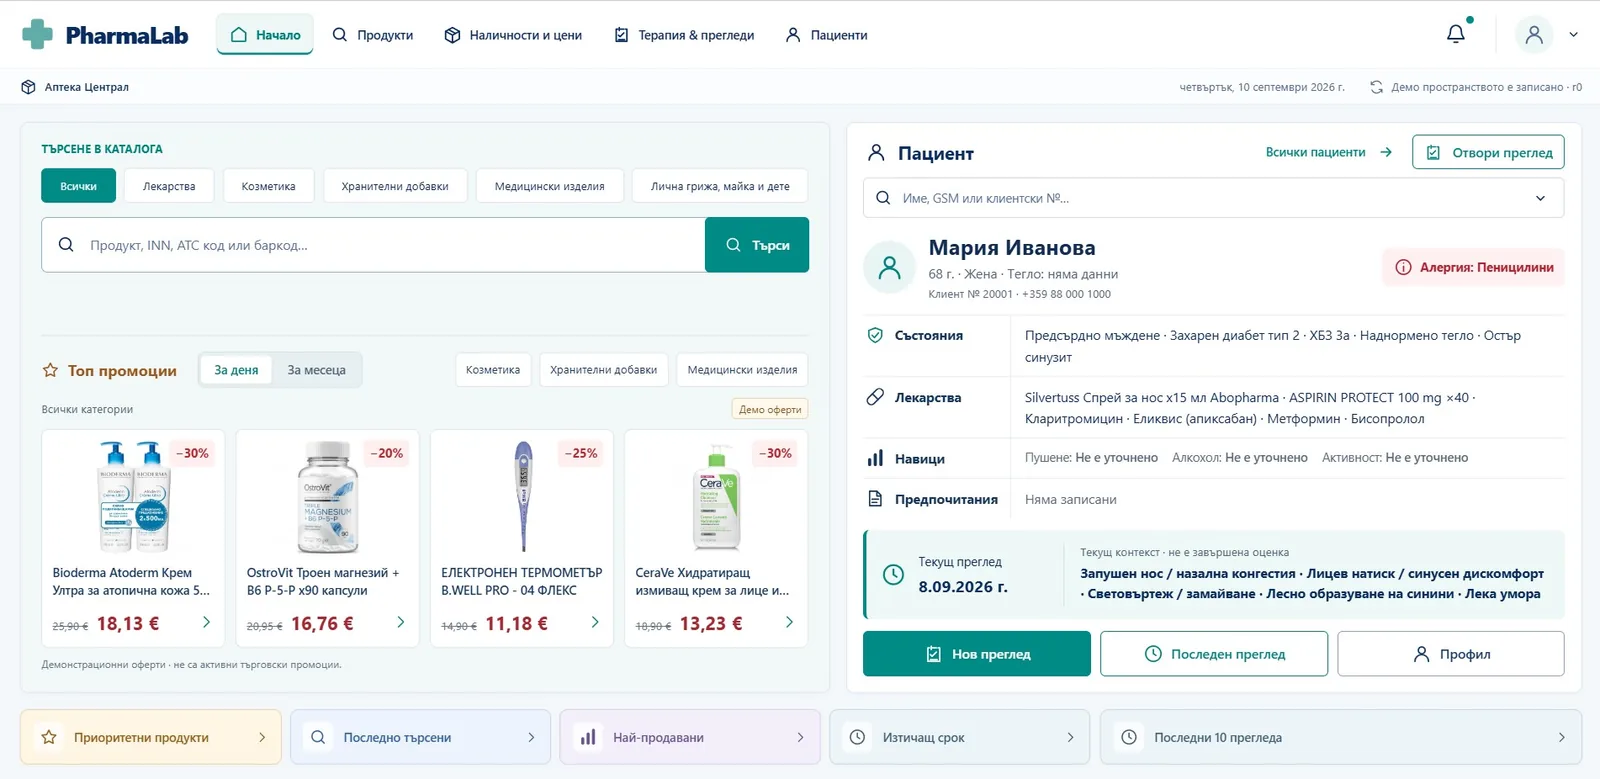Image resolution: width=1600 pixels, height=779 pixels.
Task: Select the Лекарства catalog filter
Action: click(169, 186)
